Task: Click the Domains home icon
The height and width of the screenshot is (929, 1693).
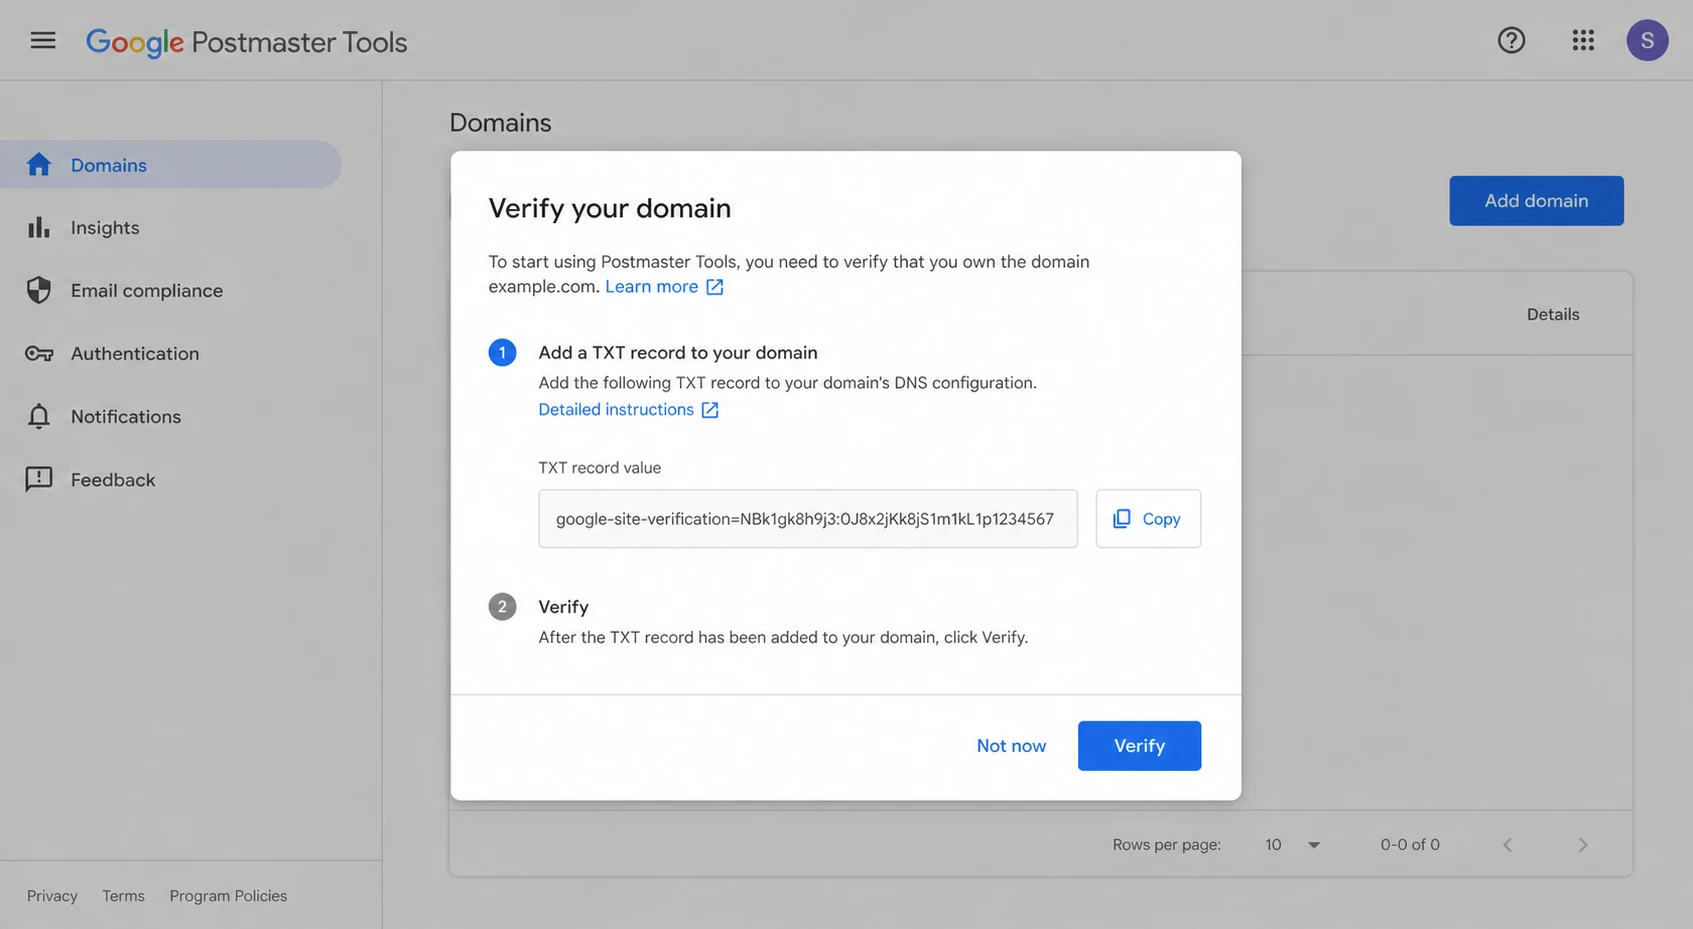Action: [x=38, y=165]
